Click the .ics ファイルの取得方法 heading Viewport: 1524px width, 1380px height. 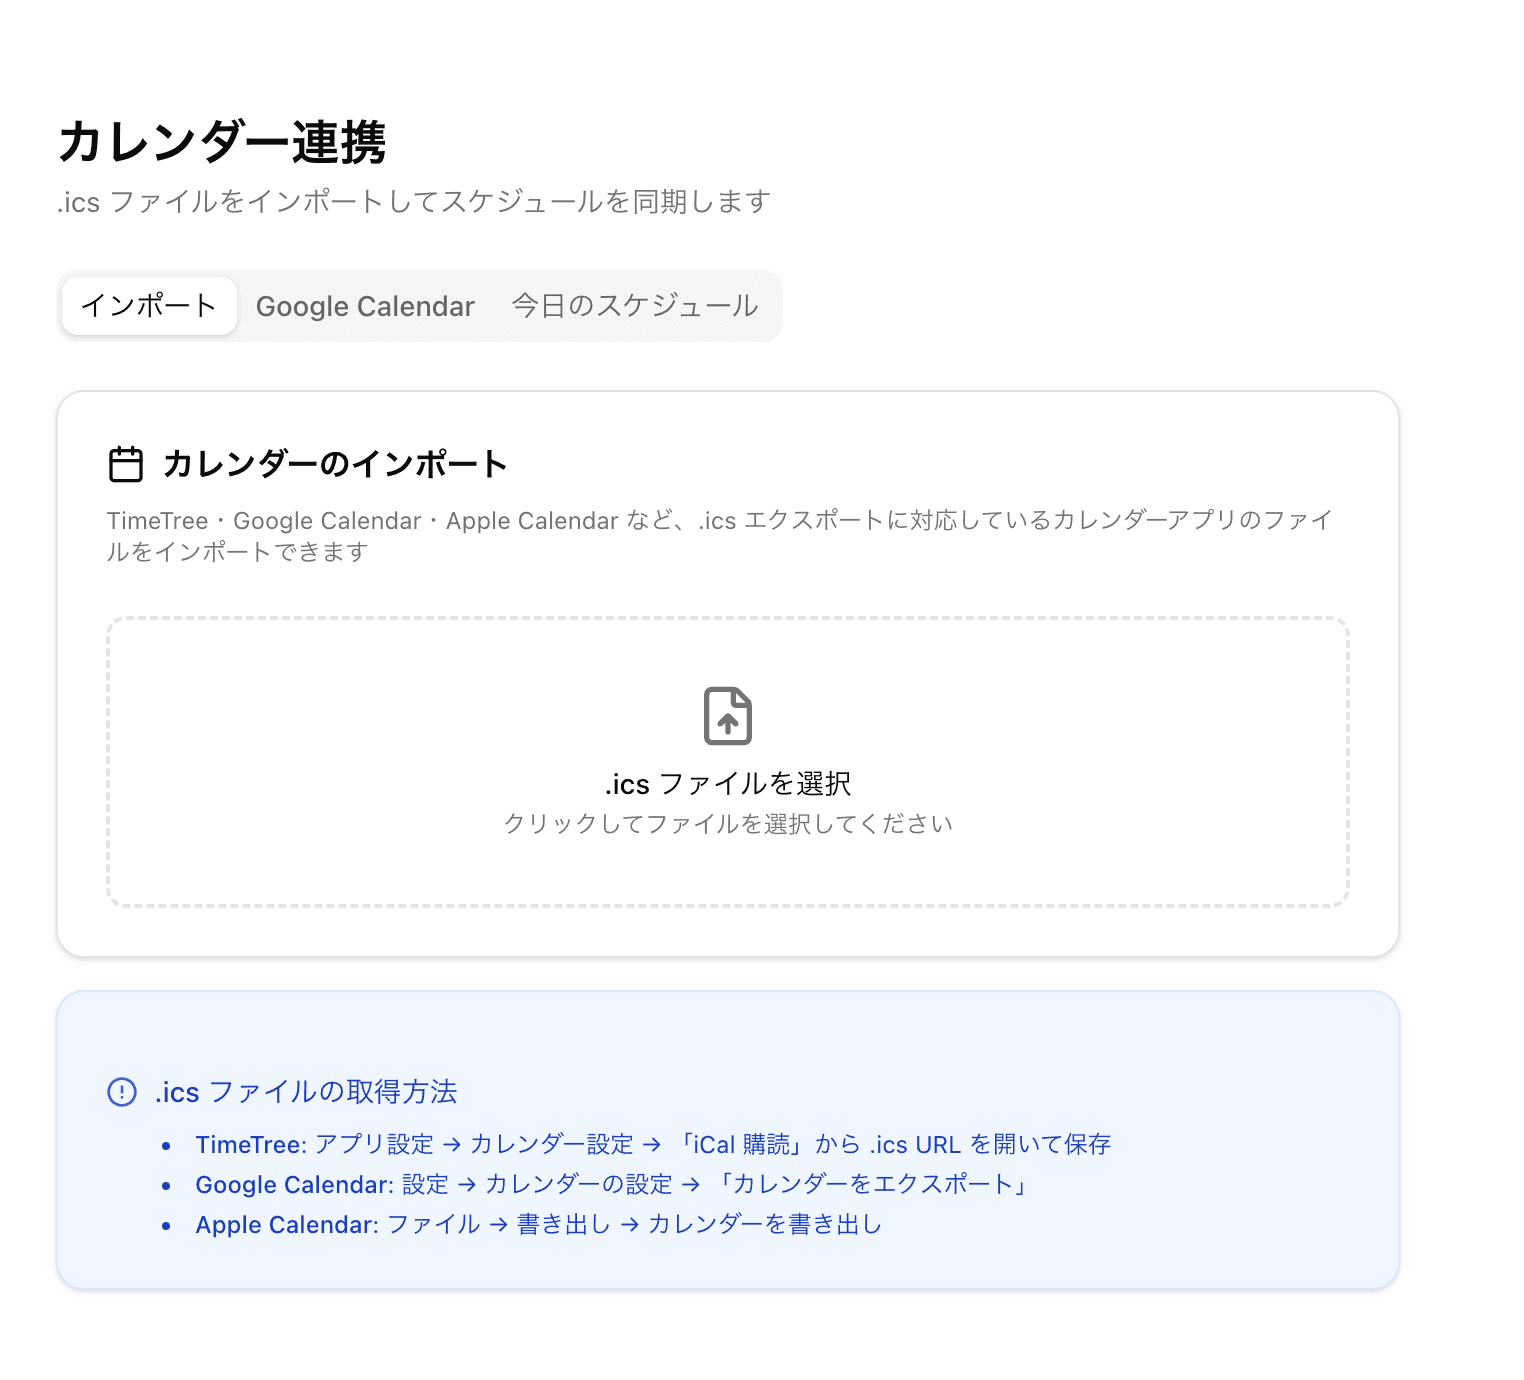(x=305, y=1092)
